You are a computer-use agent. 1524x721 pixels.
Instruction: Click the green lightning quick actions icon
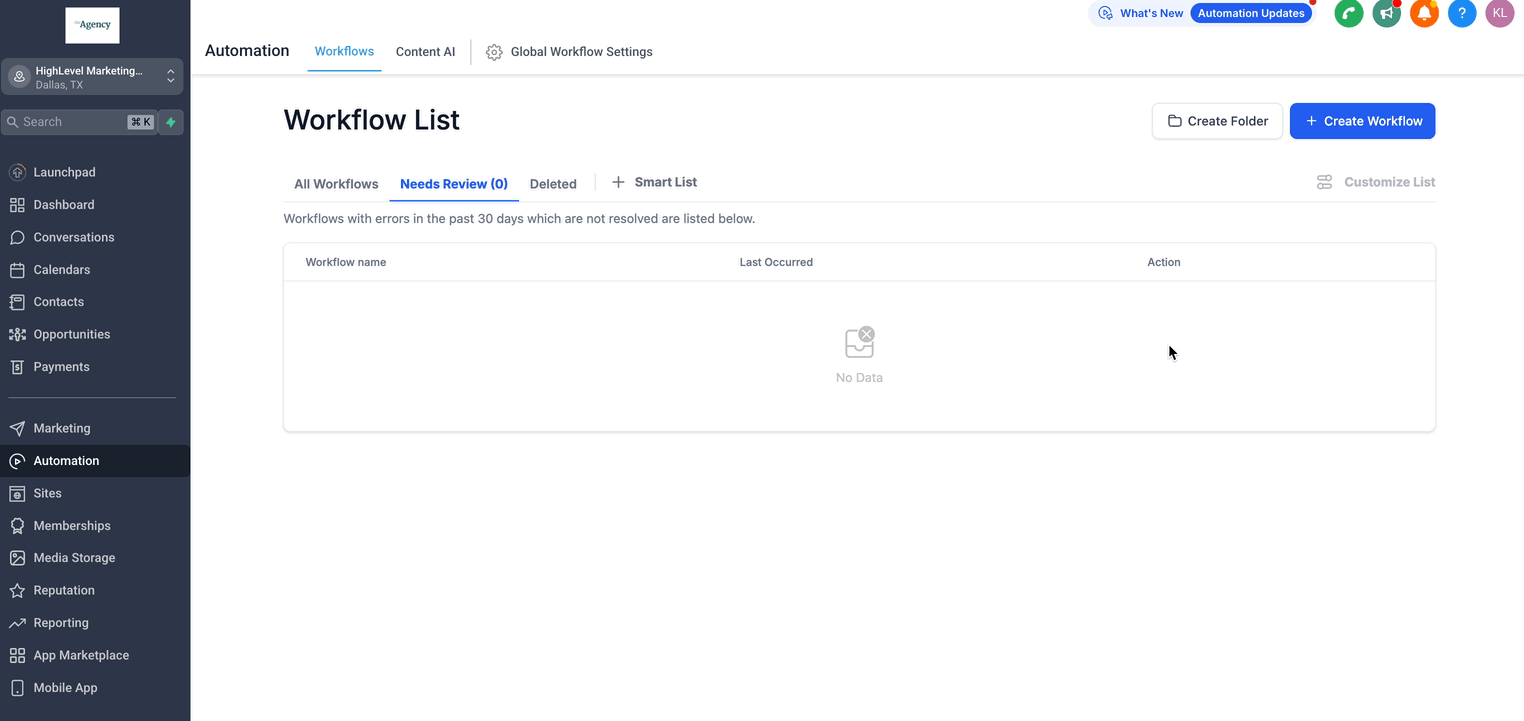pyautogui.click(x=171, y=122)
